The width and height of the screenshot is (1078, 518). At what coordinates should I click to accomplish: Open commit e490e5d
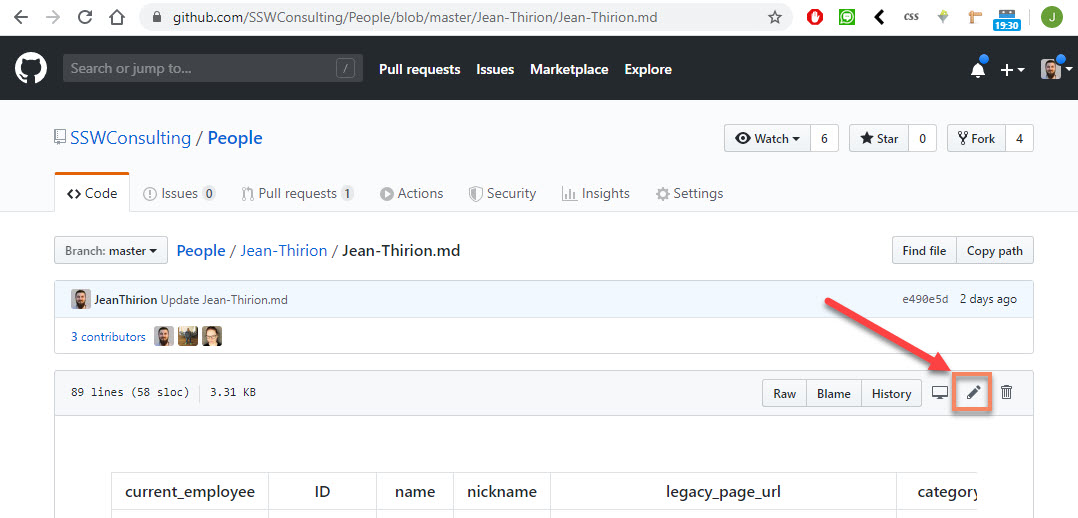point(925,299)
